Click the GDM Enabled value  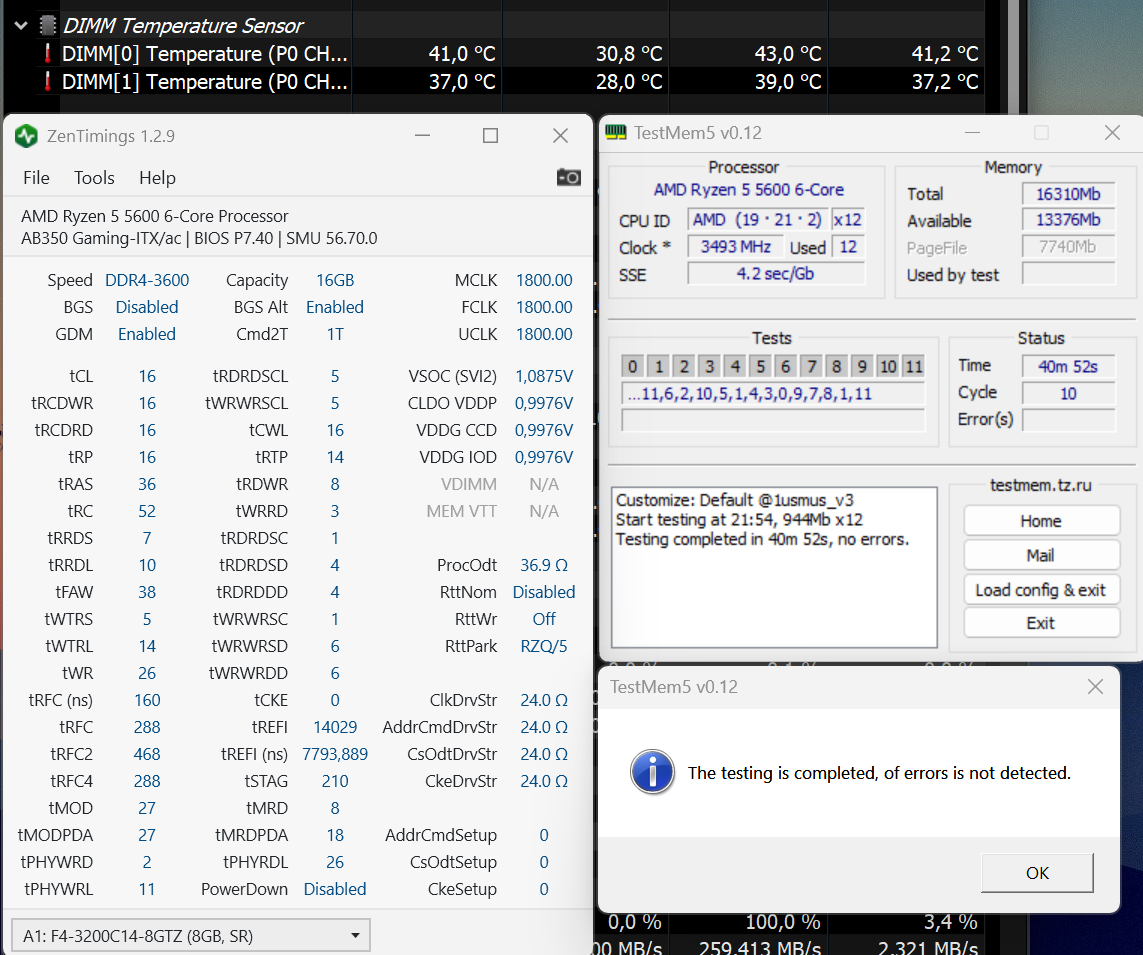(147, 334)
